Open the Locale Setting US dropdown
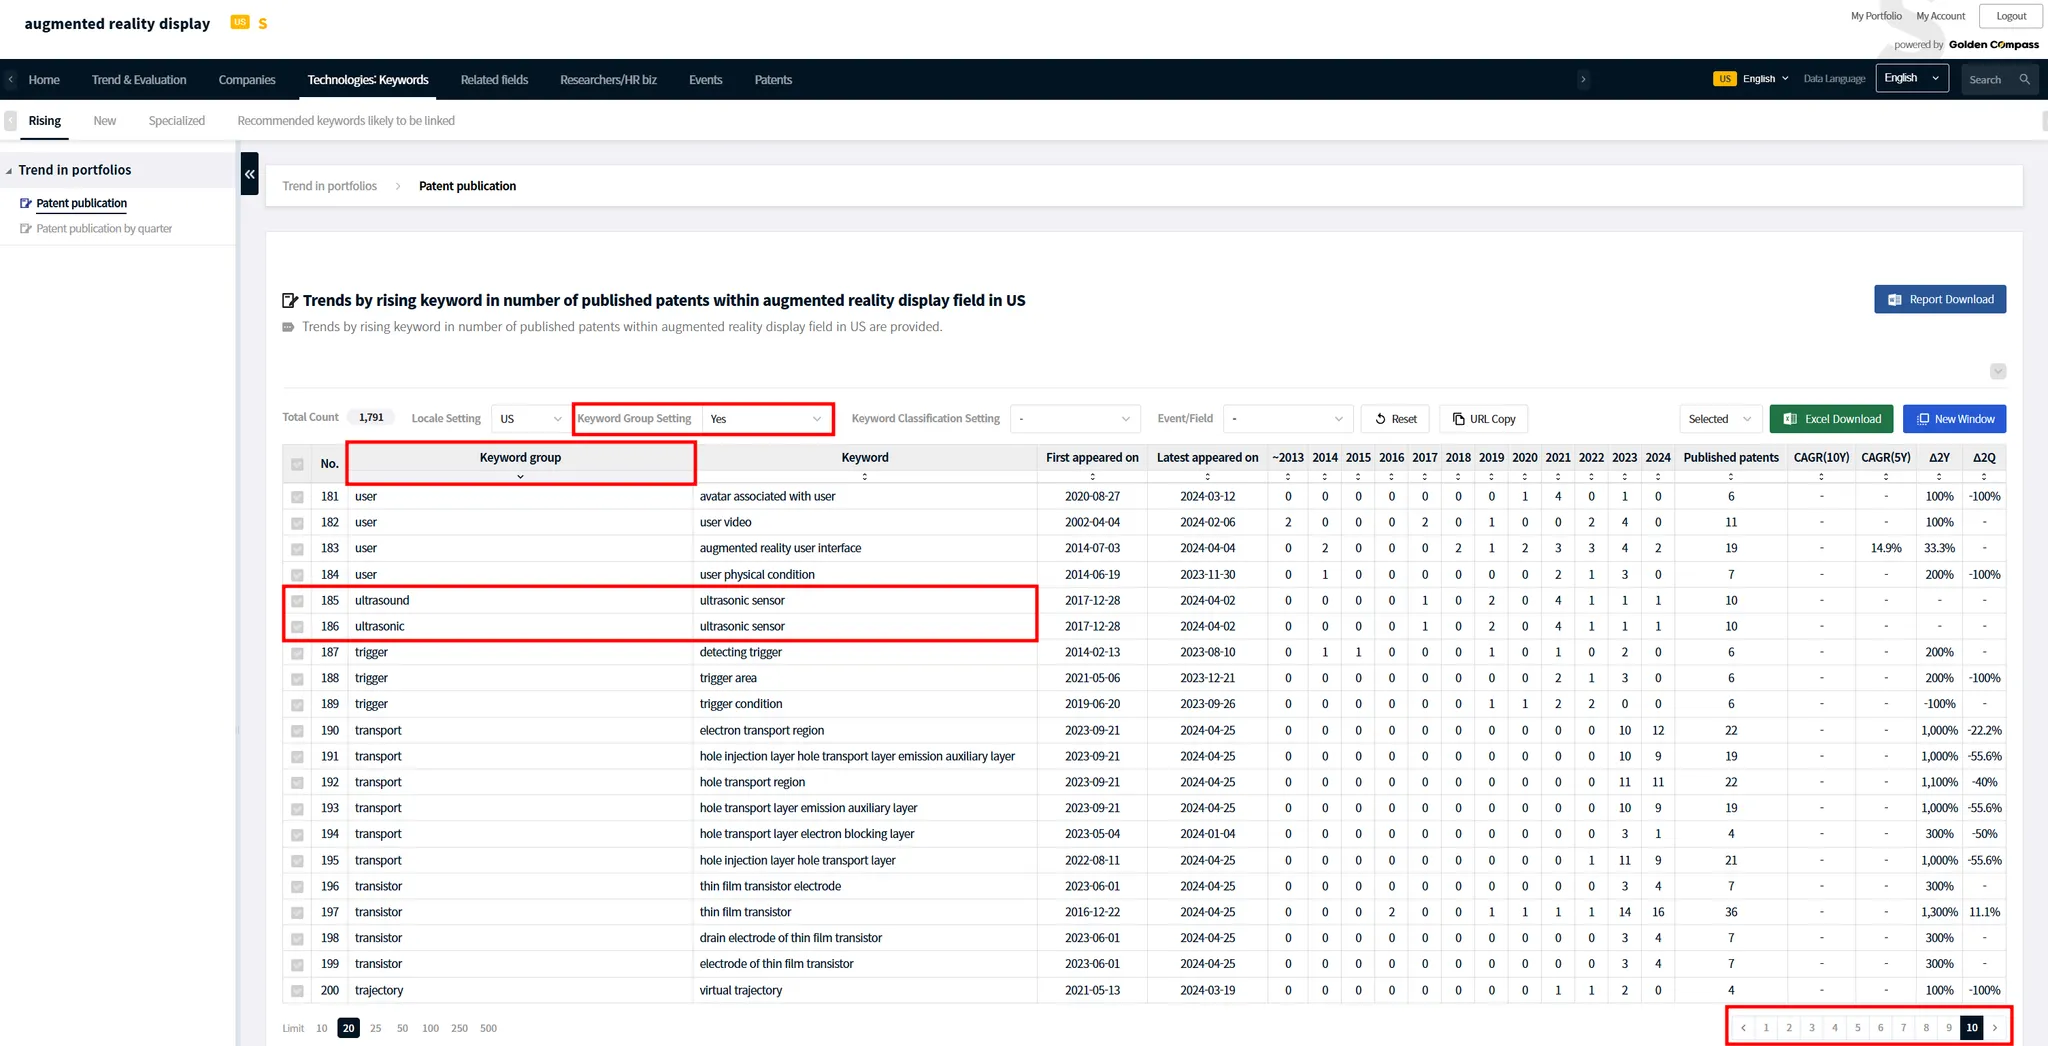The height and width of the screenshot is (1046, 2048). (530, 419)
